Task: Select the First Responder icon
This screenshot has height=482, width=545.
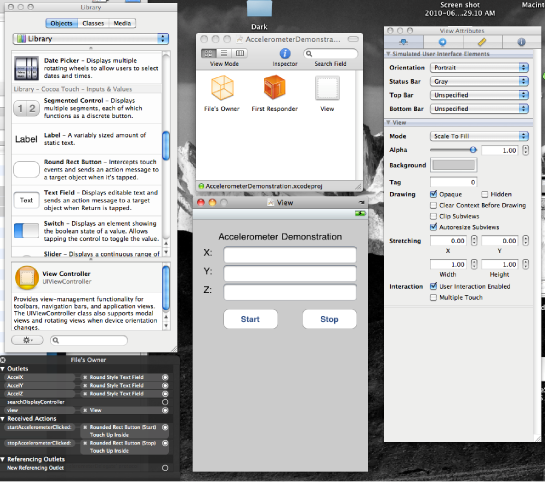Action: (275, 87)
